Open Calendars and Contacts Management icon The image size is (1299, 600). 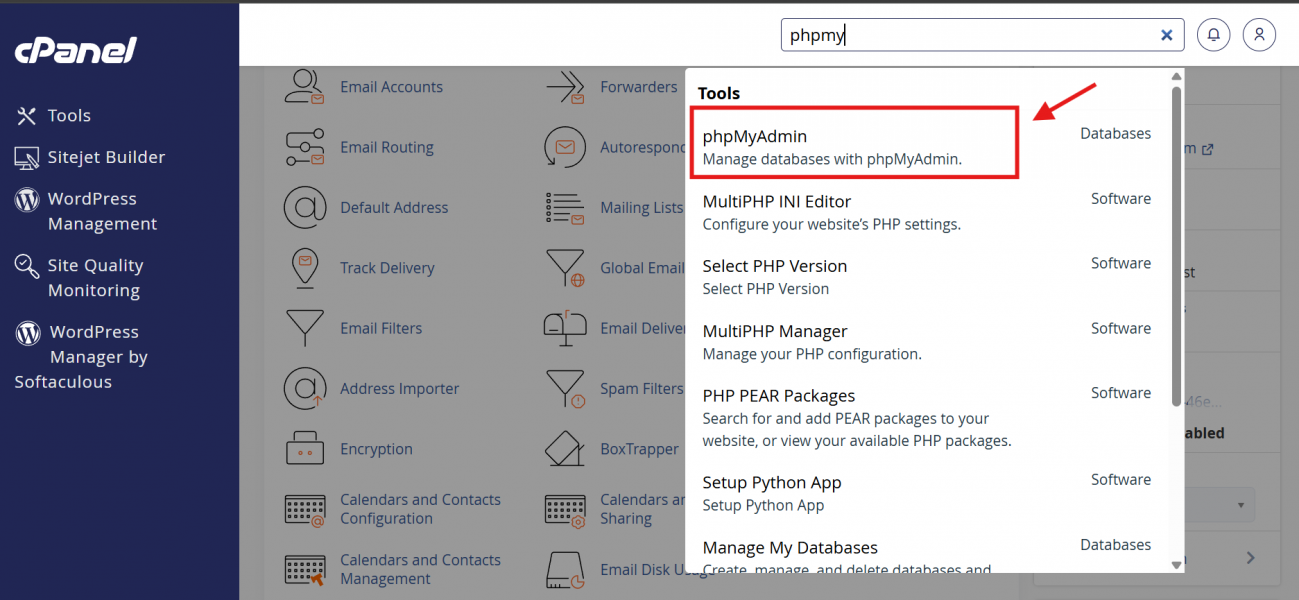tap(304, 570)
